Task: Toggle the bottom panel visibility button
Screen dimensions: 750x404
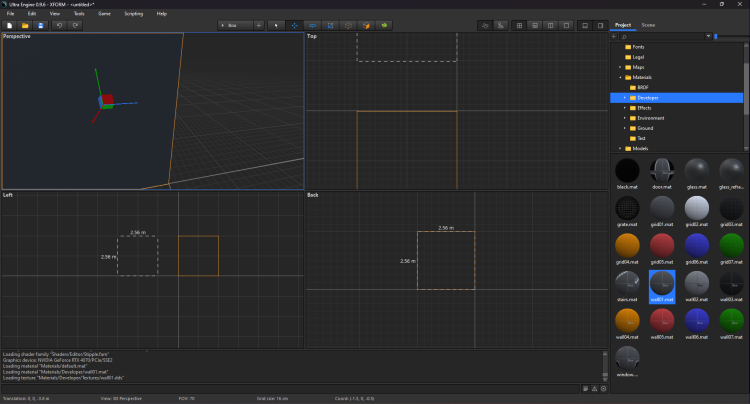Action: [x=584, y=24]
